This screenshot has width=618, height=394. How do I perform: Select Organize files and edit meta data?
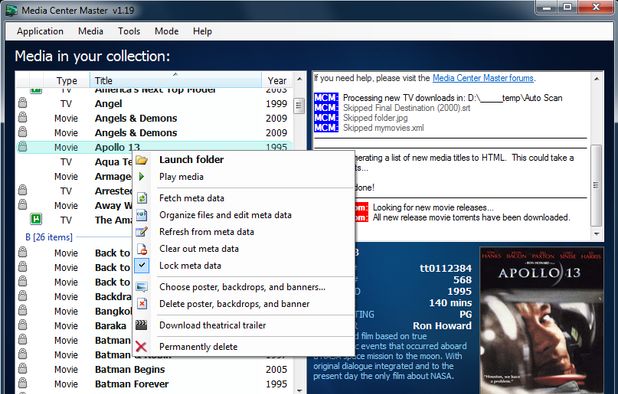[x=244, y=215]
